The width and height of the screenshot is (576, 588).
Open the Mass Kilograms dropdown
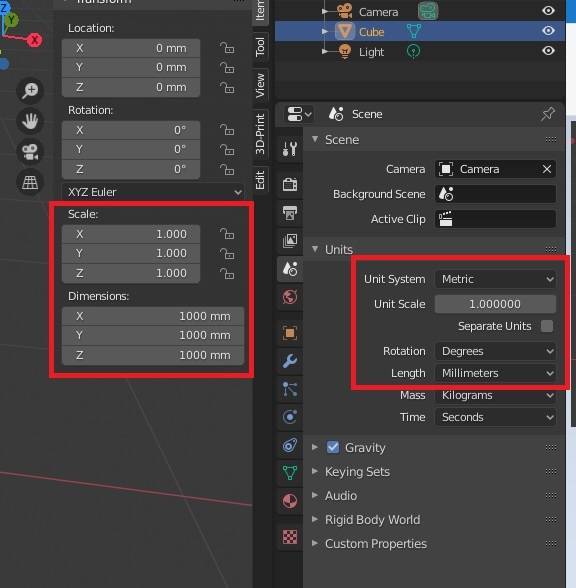pos(495,395)
